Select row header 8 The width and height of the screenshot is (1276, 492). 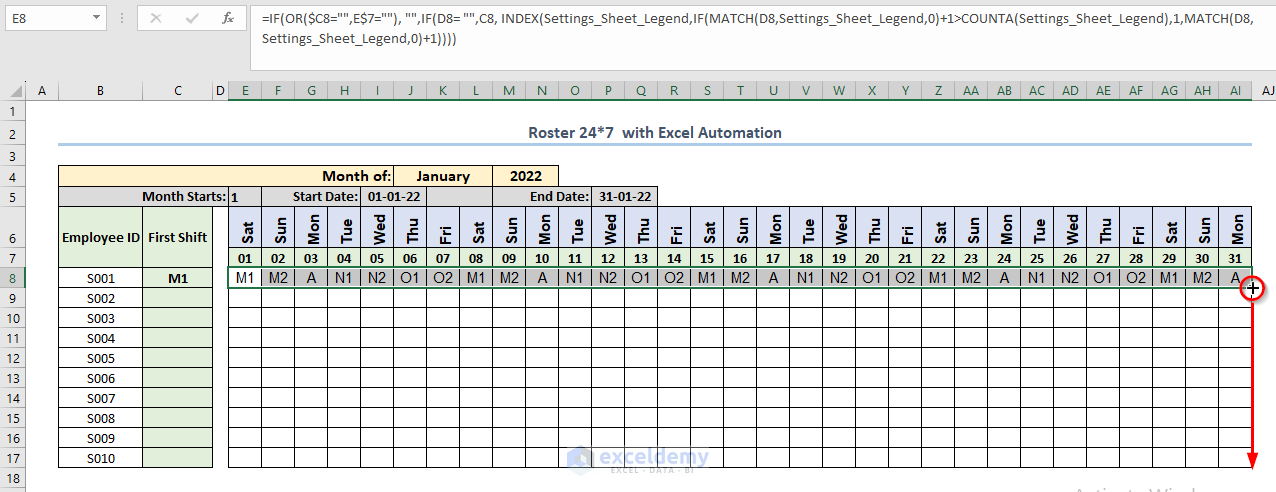(x=13, y=278)
